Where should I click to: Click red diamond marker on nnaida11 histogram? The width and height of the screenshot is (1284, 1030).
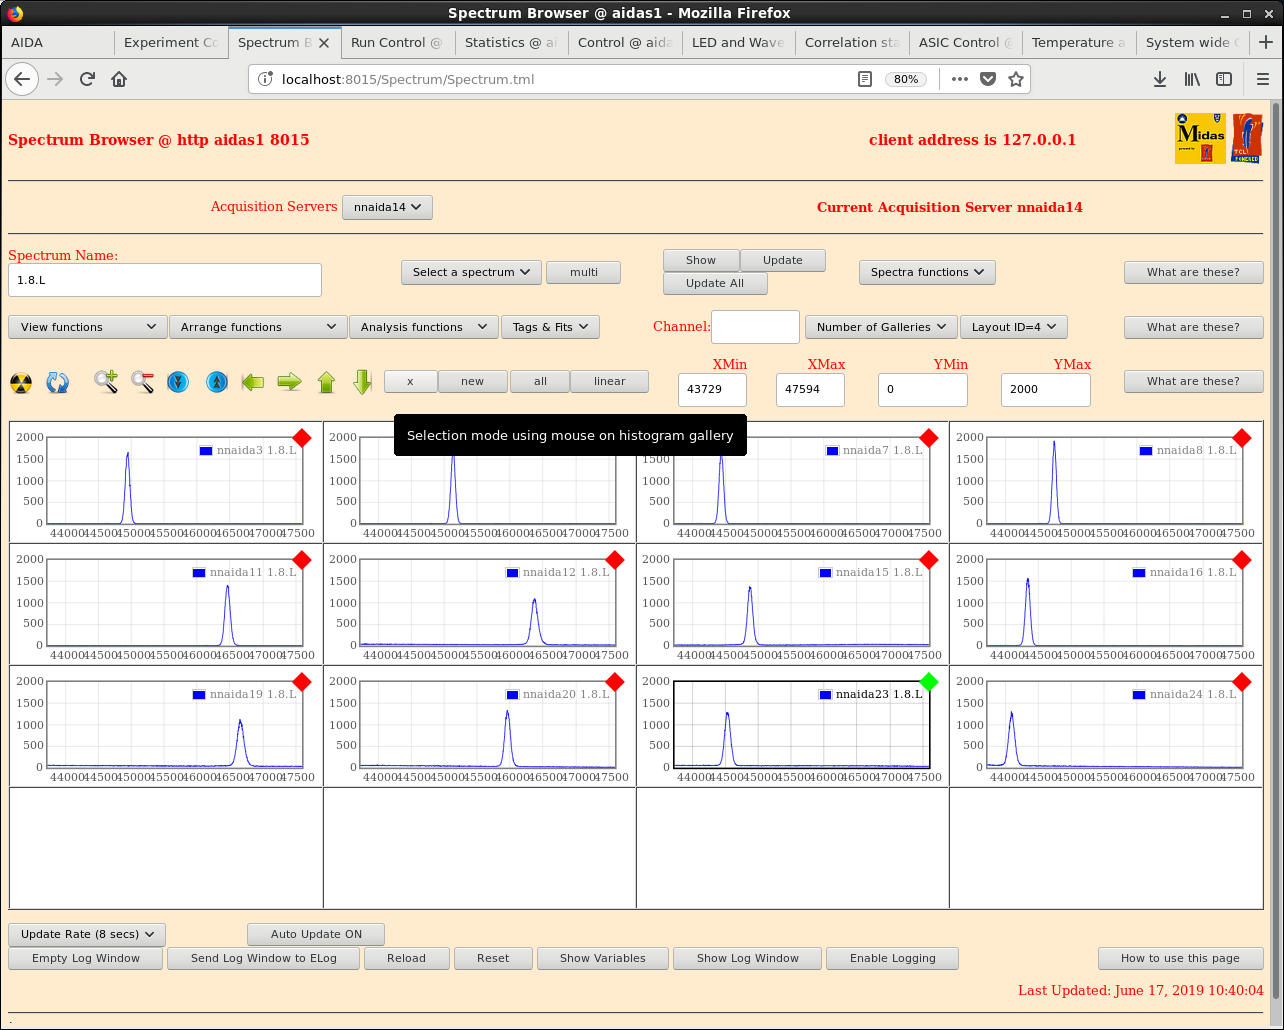[x=302, y=560]
